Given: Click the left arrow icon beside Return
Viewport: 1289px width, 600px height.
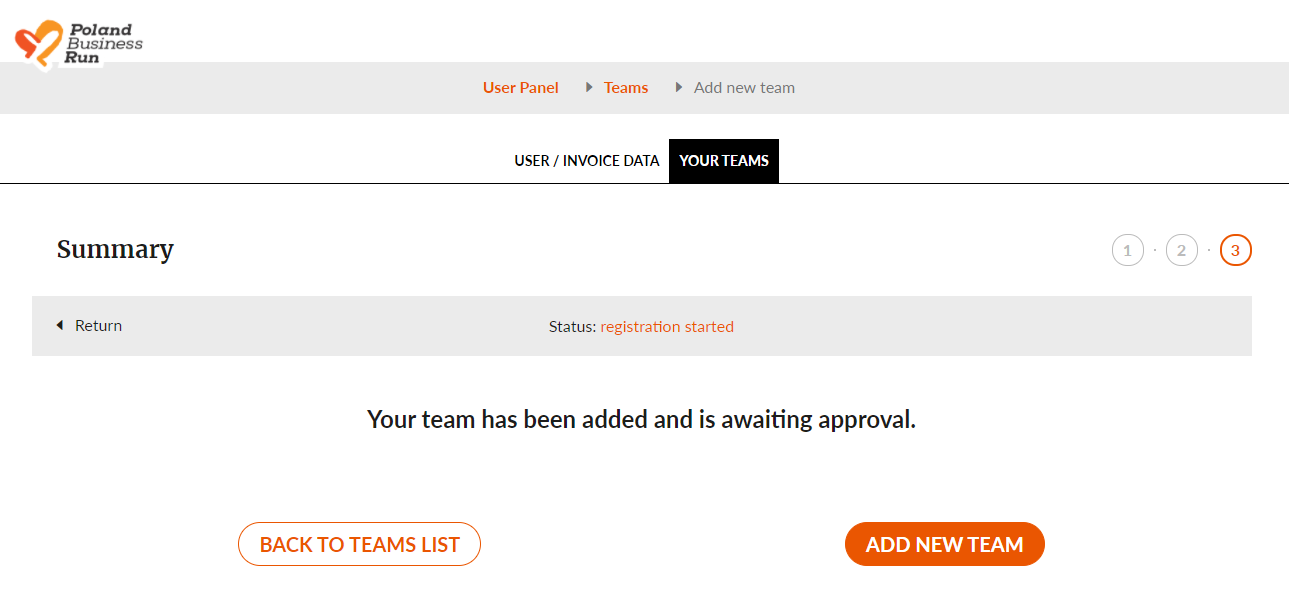Looking at the screenshot, I should coord(60,326).
